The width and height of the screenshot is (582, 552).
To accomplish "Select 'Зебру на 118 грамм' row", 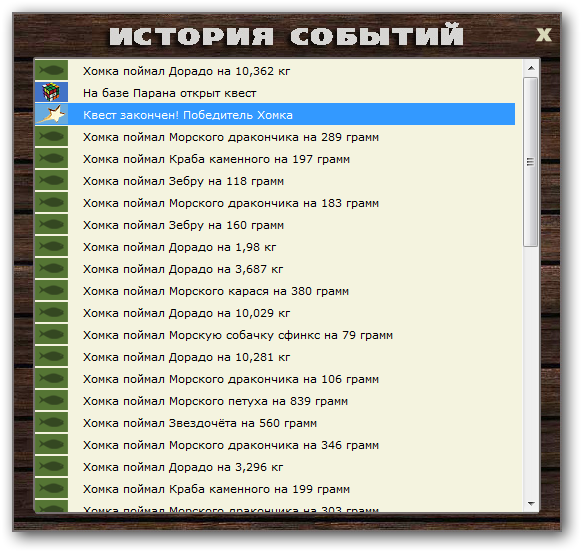I will pyautogui.click(x=275, y=180).
